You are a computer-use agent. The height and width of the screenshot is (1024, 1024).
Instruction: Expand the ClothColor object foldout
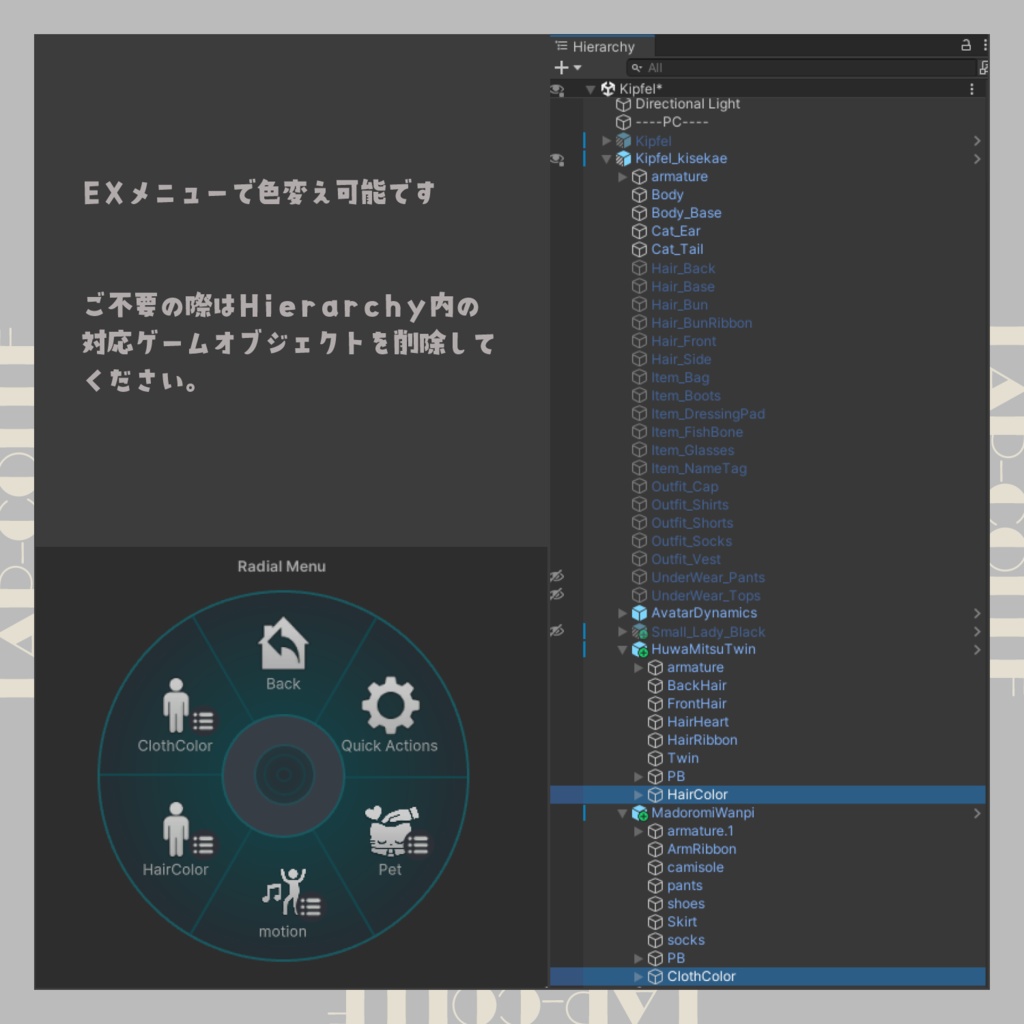(x=638, y=976)
